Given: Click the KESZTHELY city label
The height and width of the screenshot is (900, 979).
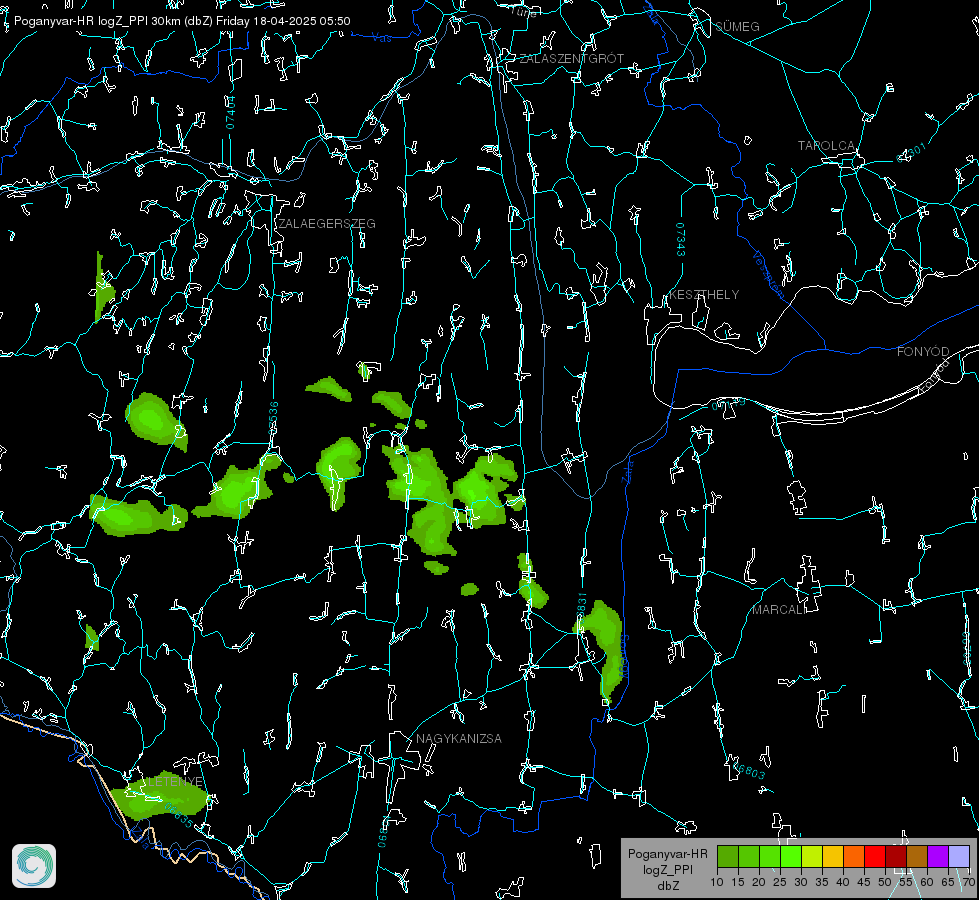Looking at the screenshot, I should tap(704, 294).
